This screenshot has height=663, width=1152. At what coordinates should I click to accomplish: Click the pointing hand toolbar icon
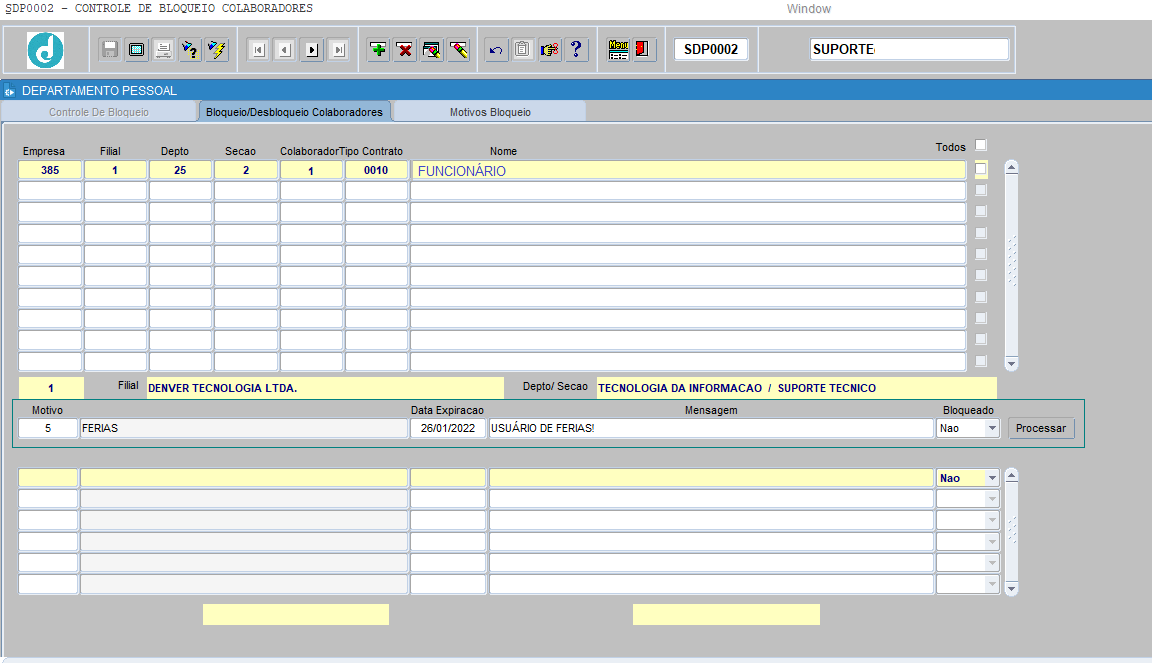coord(550,49)
